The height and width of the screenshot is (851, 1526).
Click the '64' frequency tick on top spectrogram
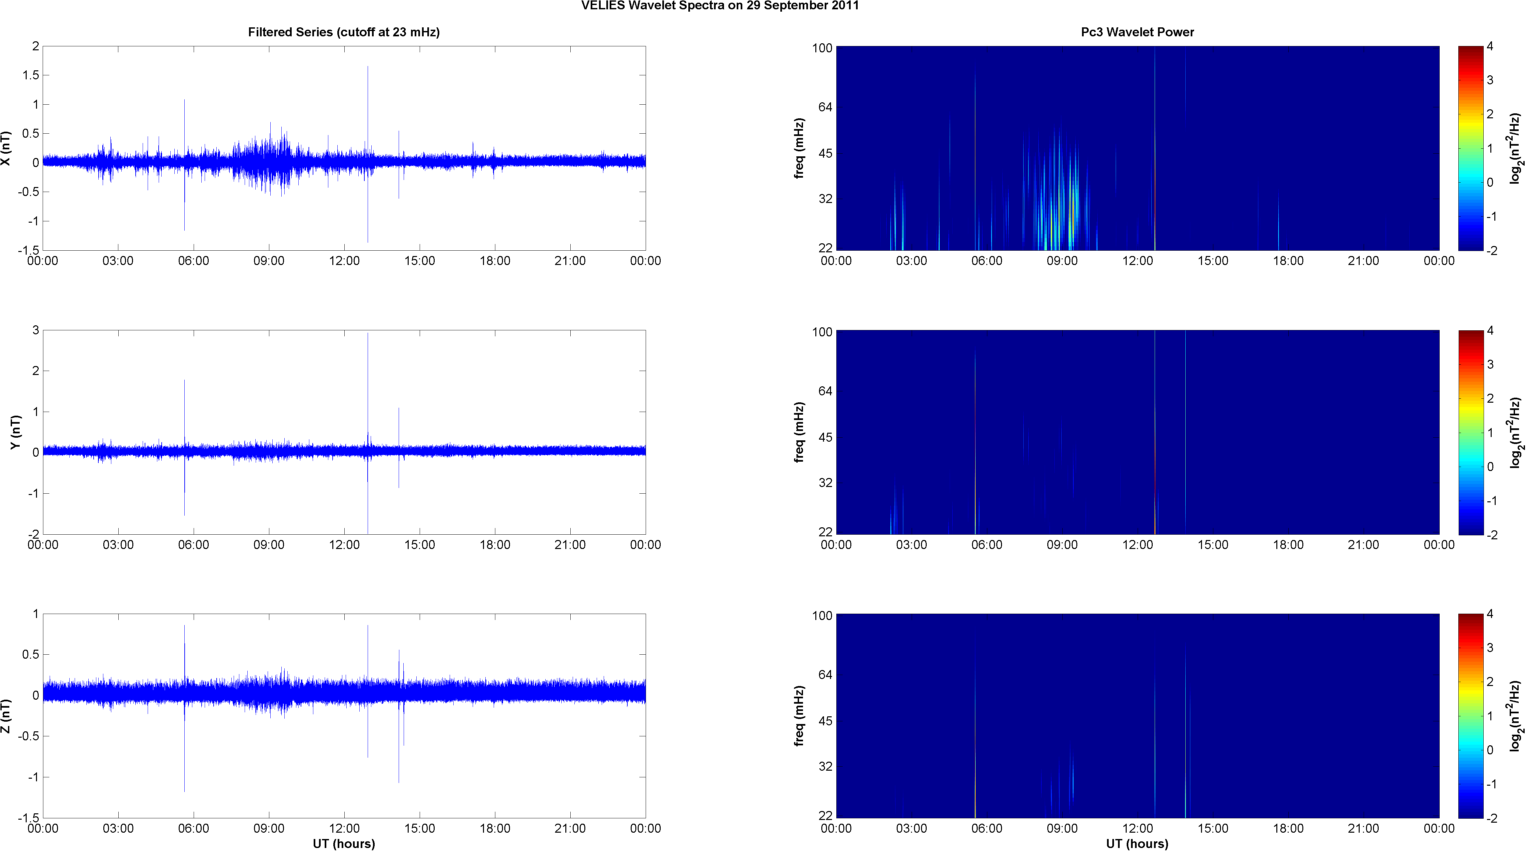point(825,107)
